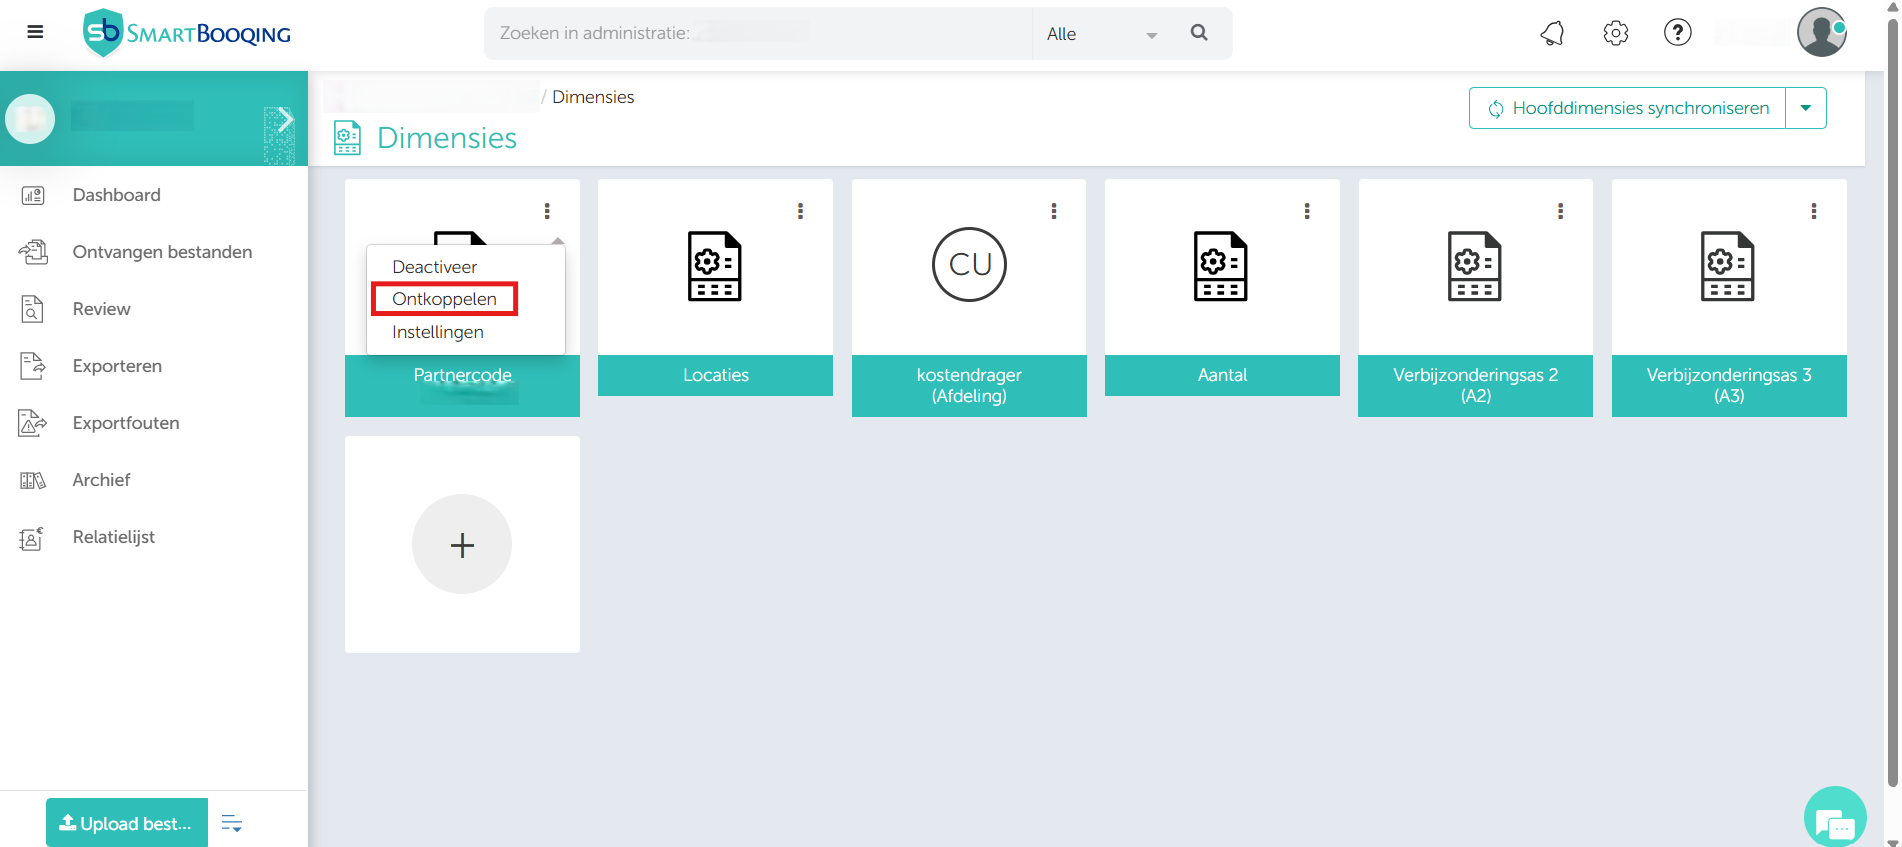
Task: Open three-dot menu on Locaties card
Action: pos(800,211)
